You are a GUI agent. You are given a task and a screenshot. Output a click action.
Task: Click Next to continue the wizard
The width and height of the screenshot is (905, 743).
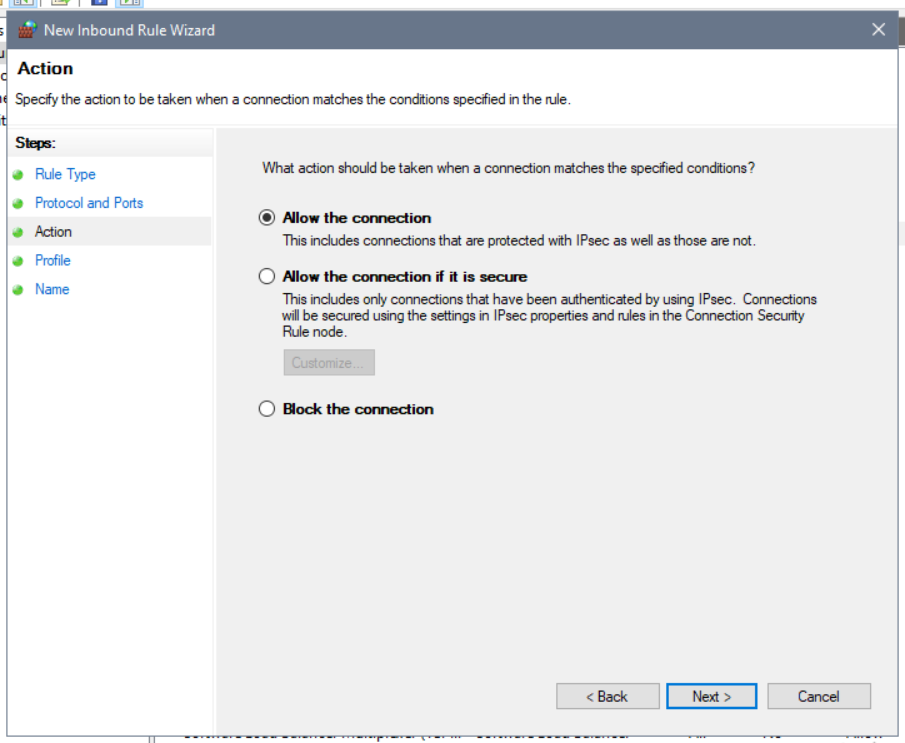(711, 696)
